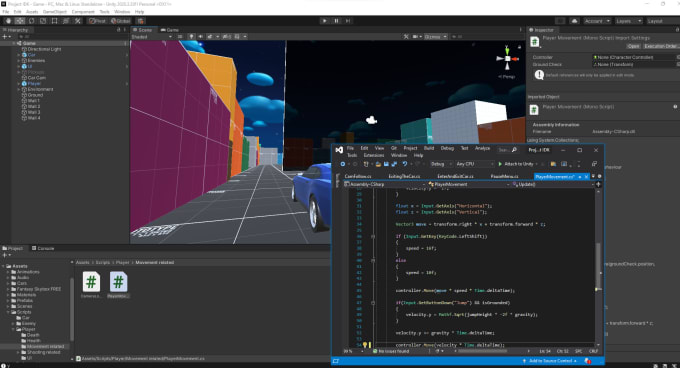Click the scene orientation gizmo
The height and width of the screenshot is (368, 680).
507,59
